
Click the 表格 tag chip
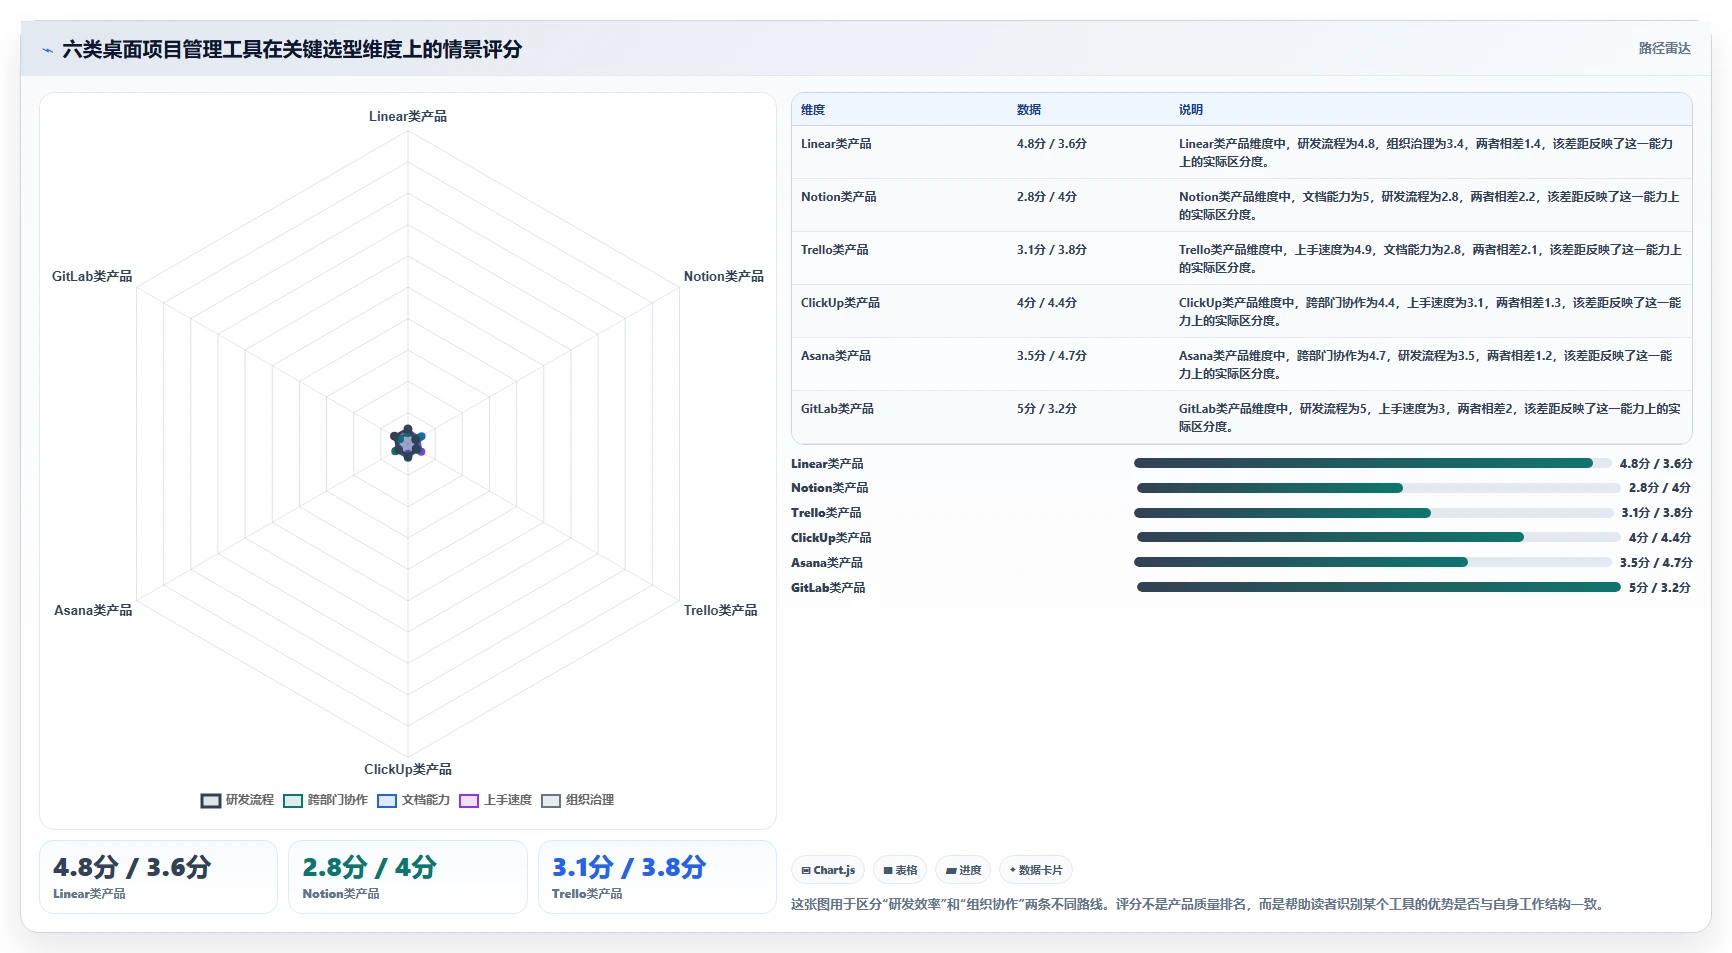(x=900, y=870)
